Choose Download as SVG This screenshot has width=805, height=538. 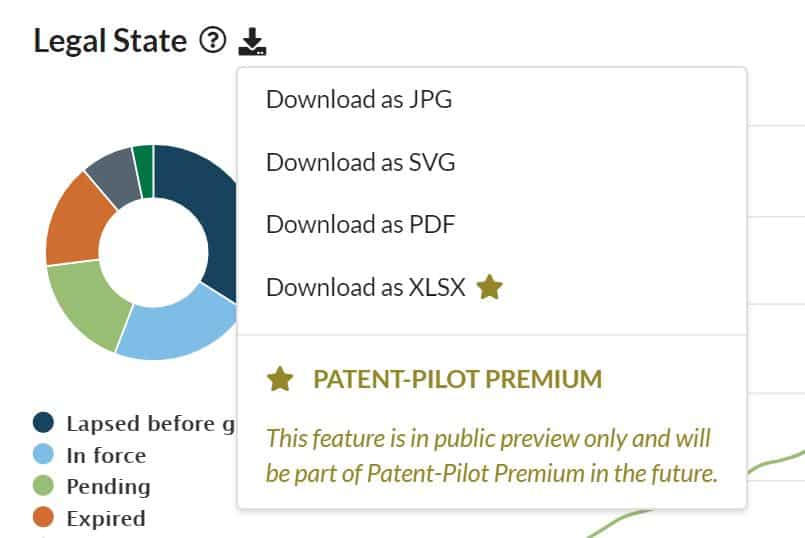pyautogui.click(x=360, y=162)
